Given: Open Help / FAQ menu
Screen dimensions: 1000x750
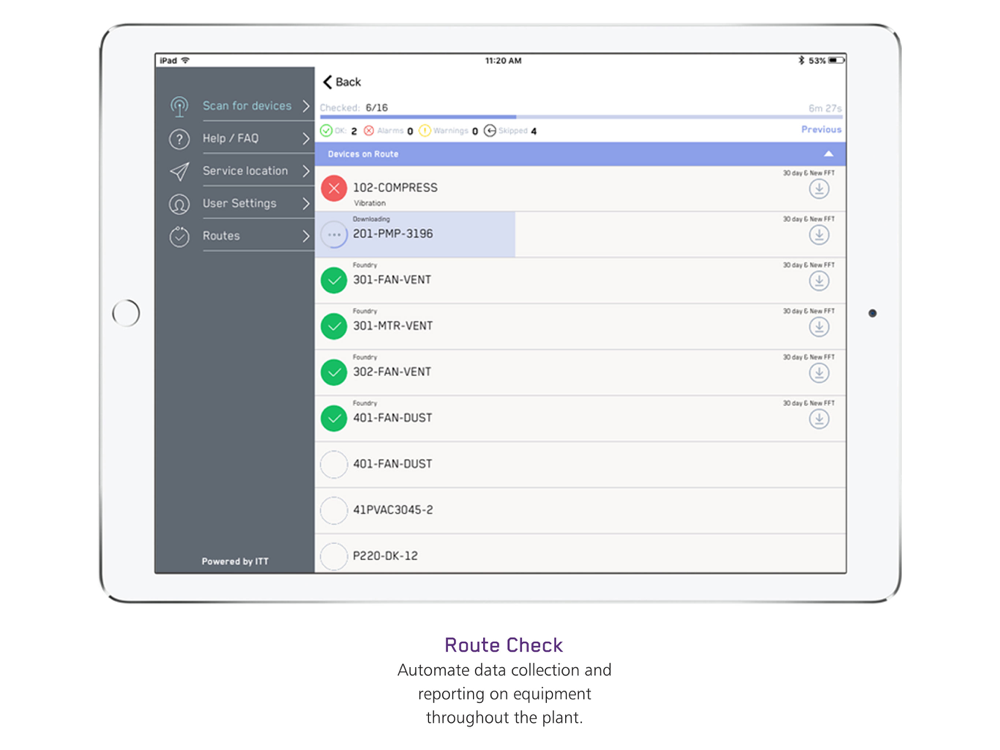Looking at the screenshot, I should point(230,138).
